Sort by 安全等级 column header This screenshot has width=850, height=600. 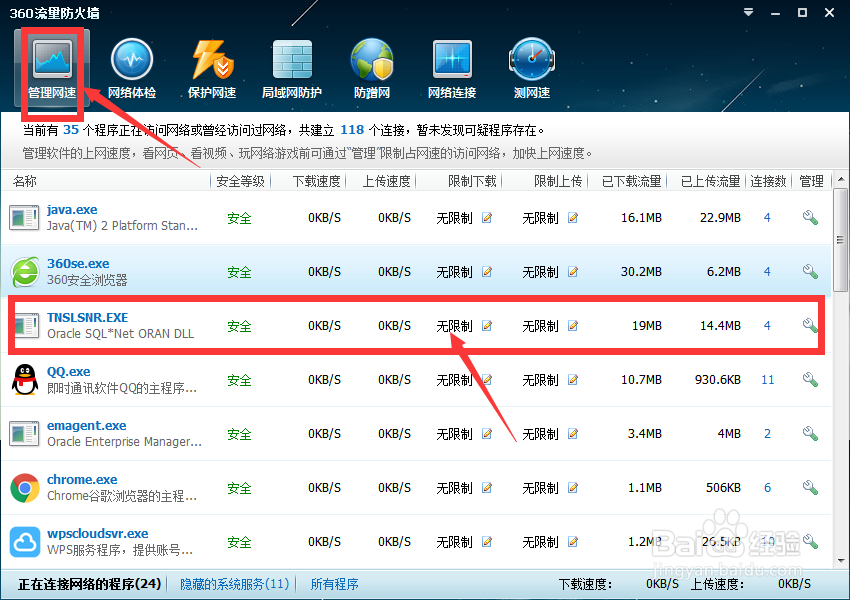point(240,181)
